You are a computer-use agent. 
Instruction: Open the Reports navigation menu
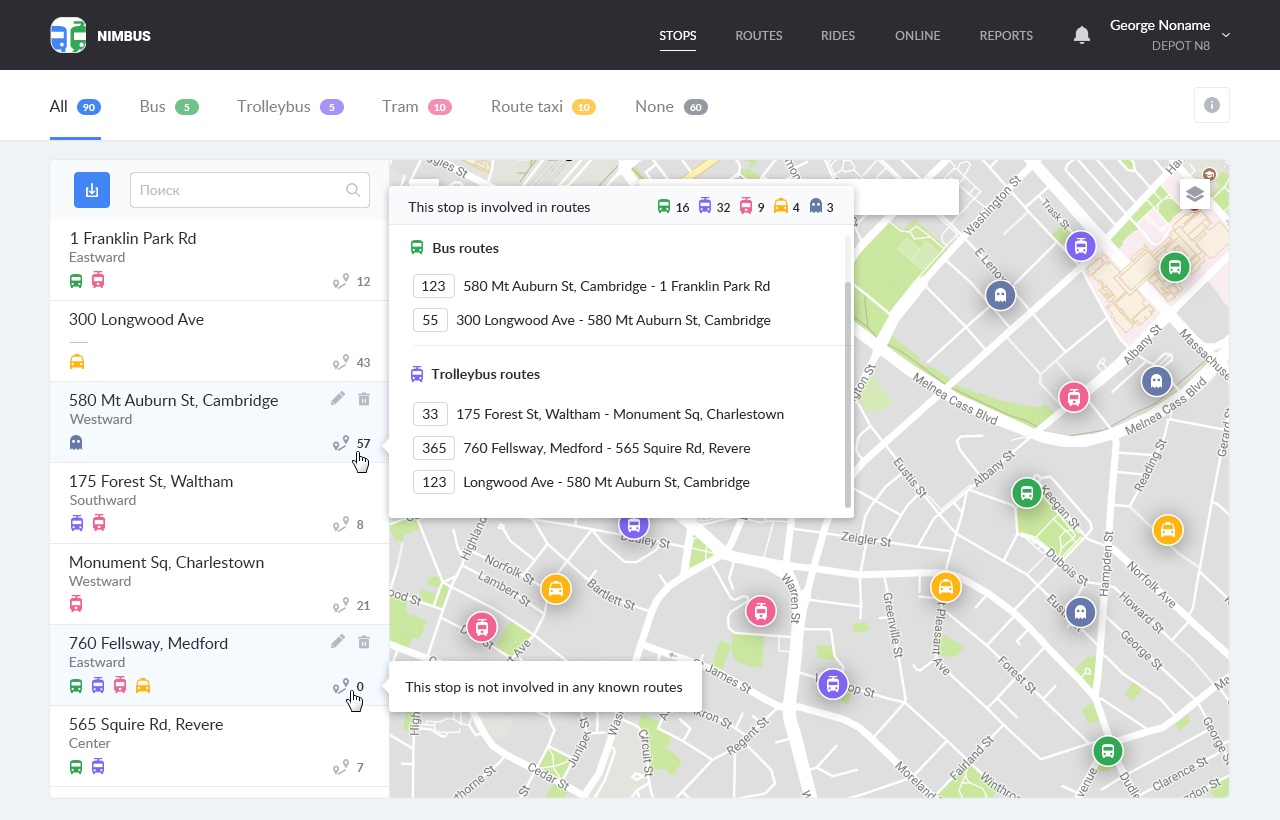tap(1006, 36)
